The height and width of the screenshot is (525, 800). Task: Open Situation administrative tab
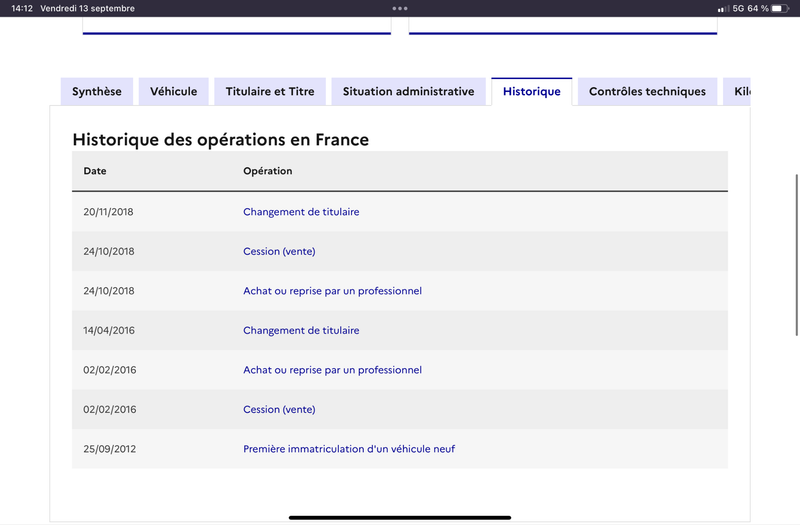pyautogui.click(x=408, y=92)
